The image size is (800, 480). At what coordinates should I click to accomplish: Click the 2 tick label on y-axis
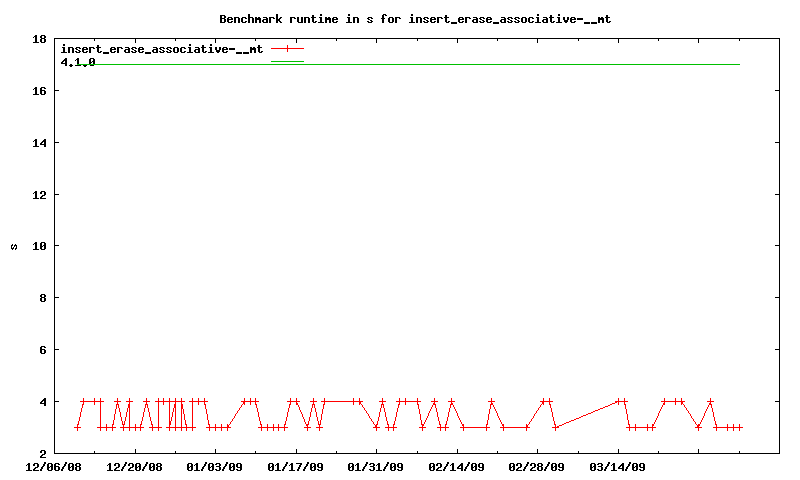(x=42, y=453)
